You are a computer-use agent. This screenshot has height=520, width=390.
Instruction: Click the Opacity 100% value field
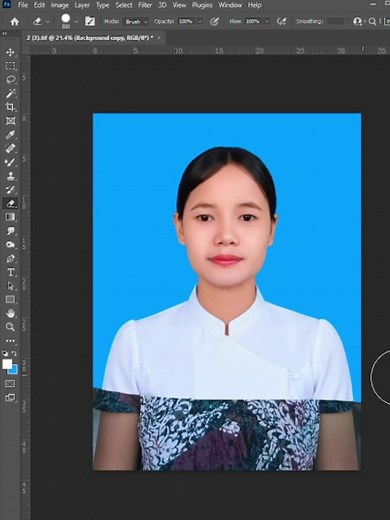point(186,21)
